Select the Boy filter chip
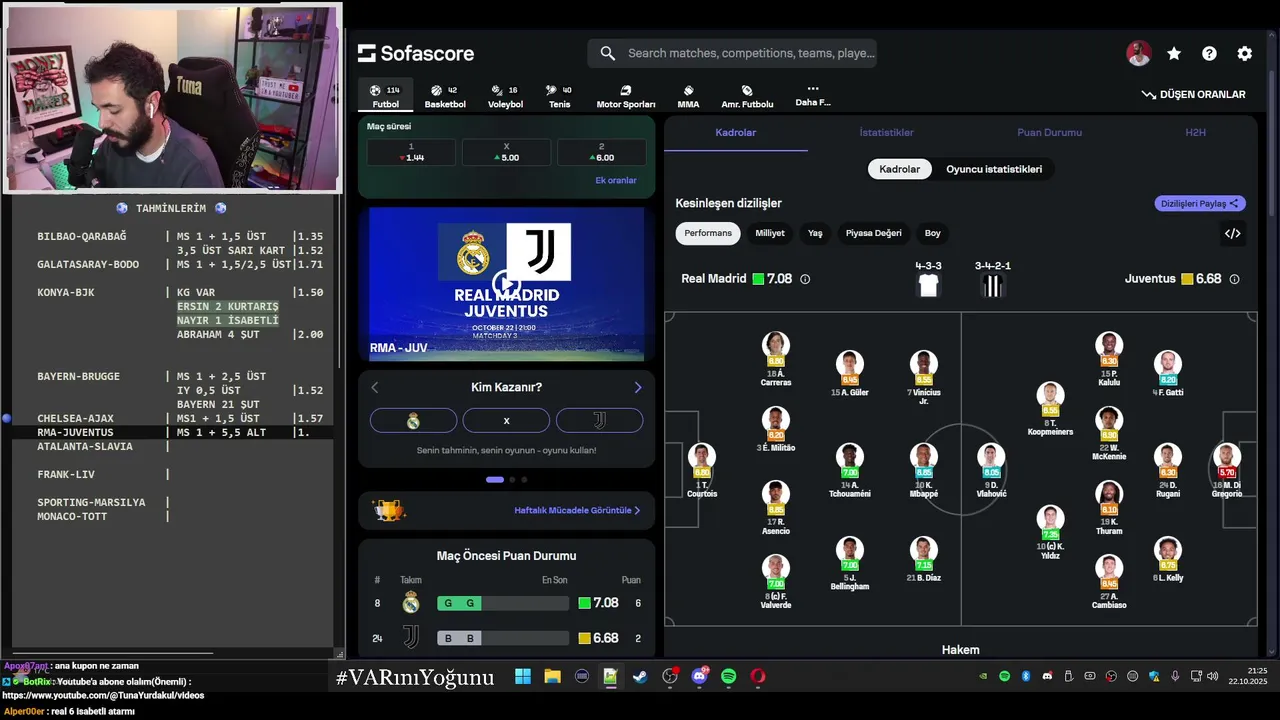1280x720 pixels. (933, 233)
